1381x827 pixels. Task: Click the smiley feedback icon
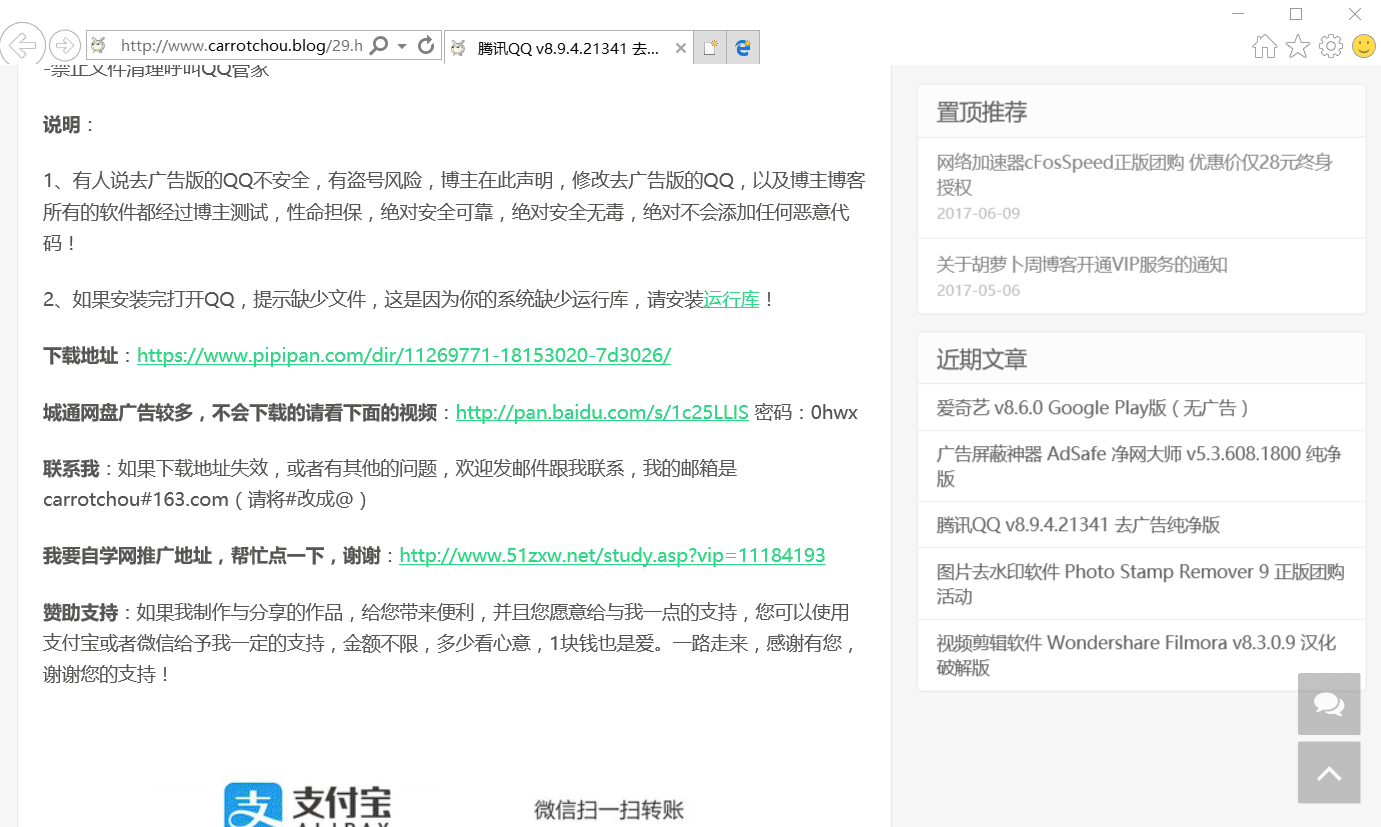click(1364, 45)
